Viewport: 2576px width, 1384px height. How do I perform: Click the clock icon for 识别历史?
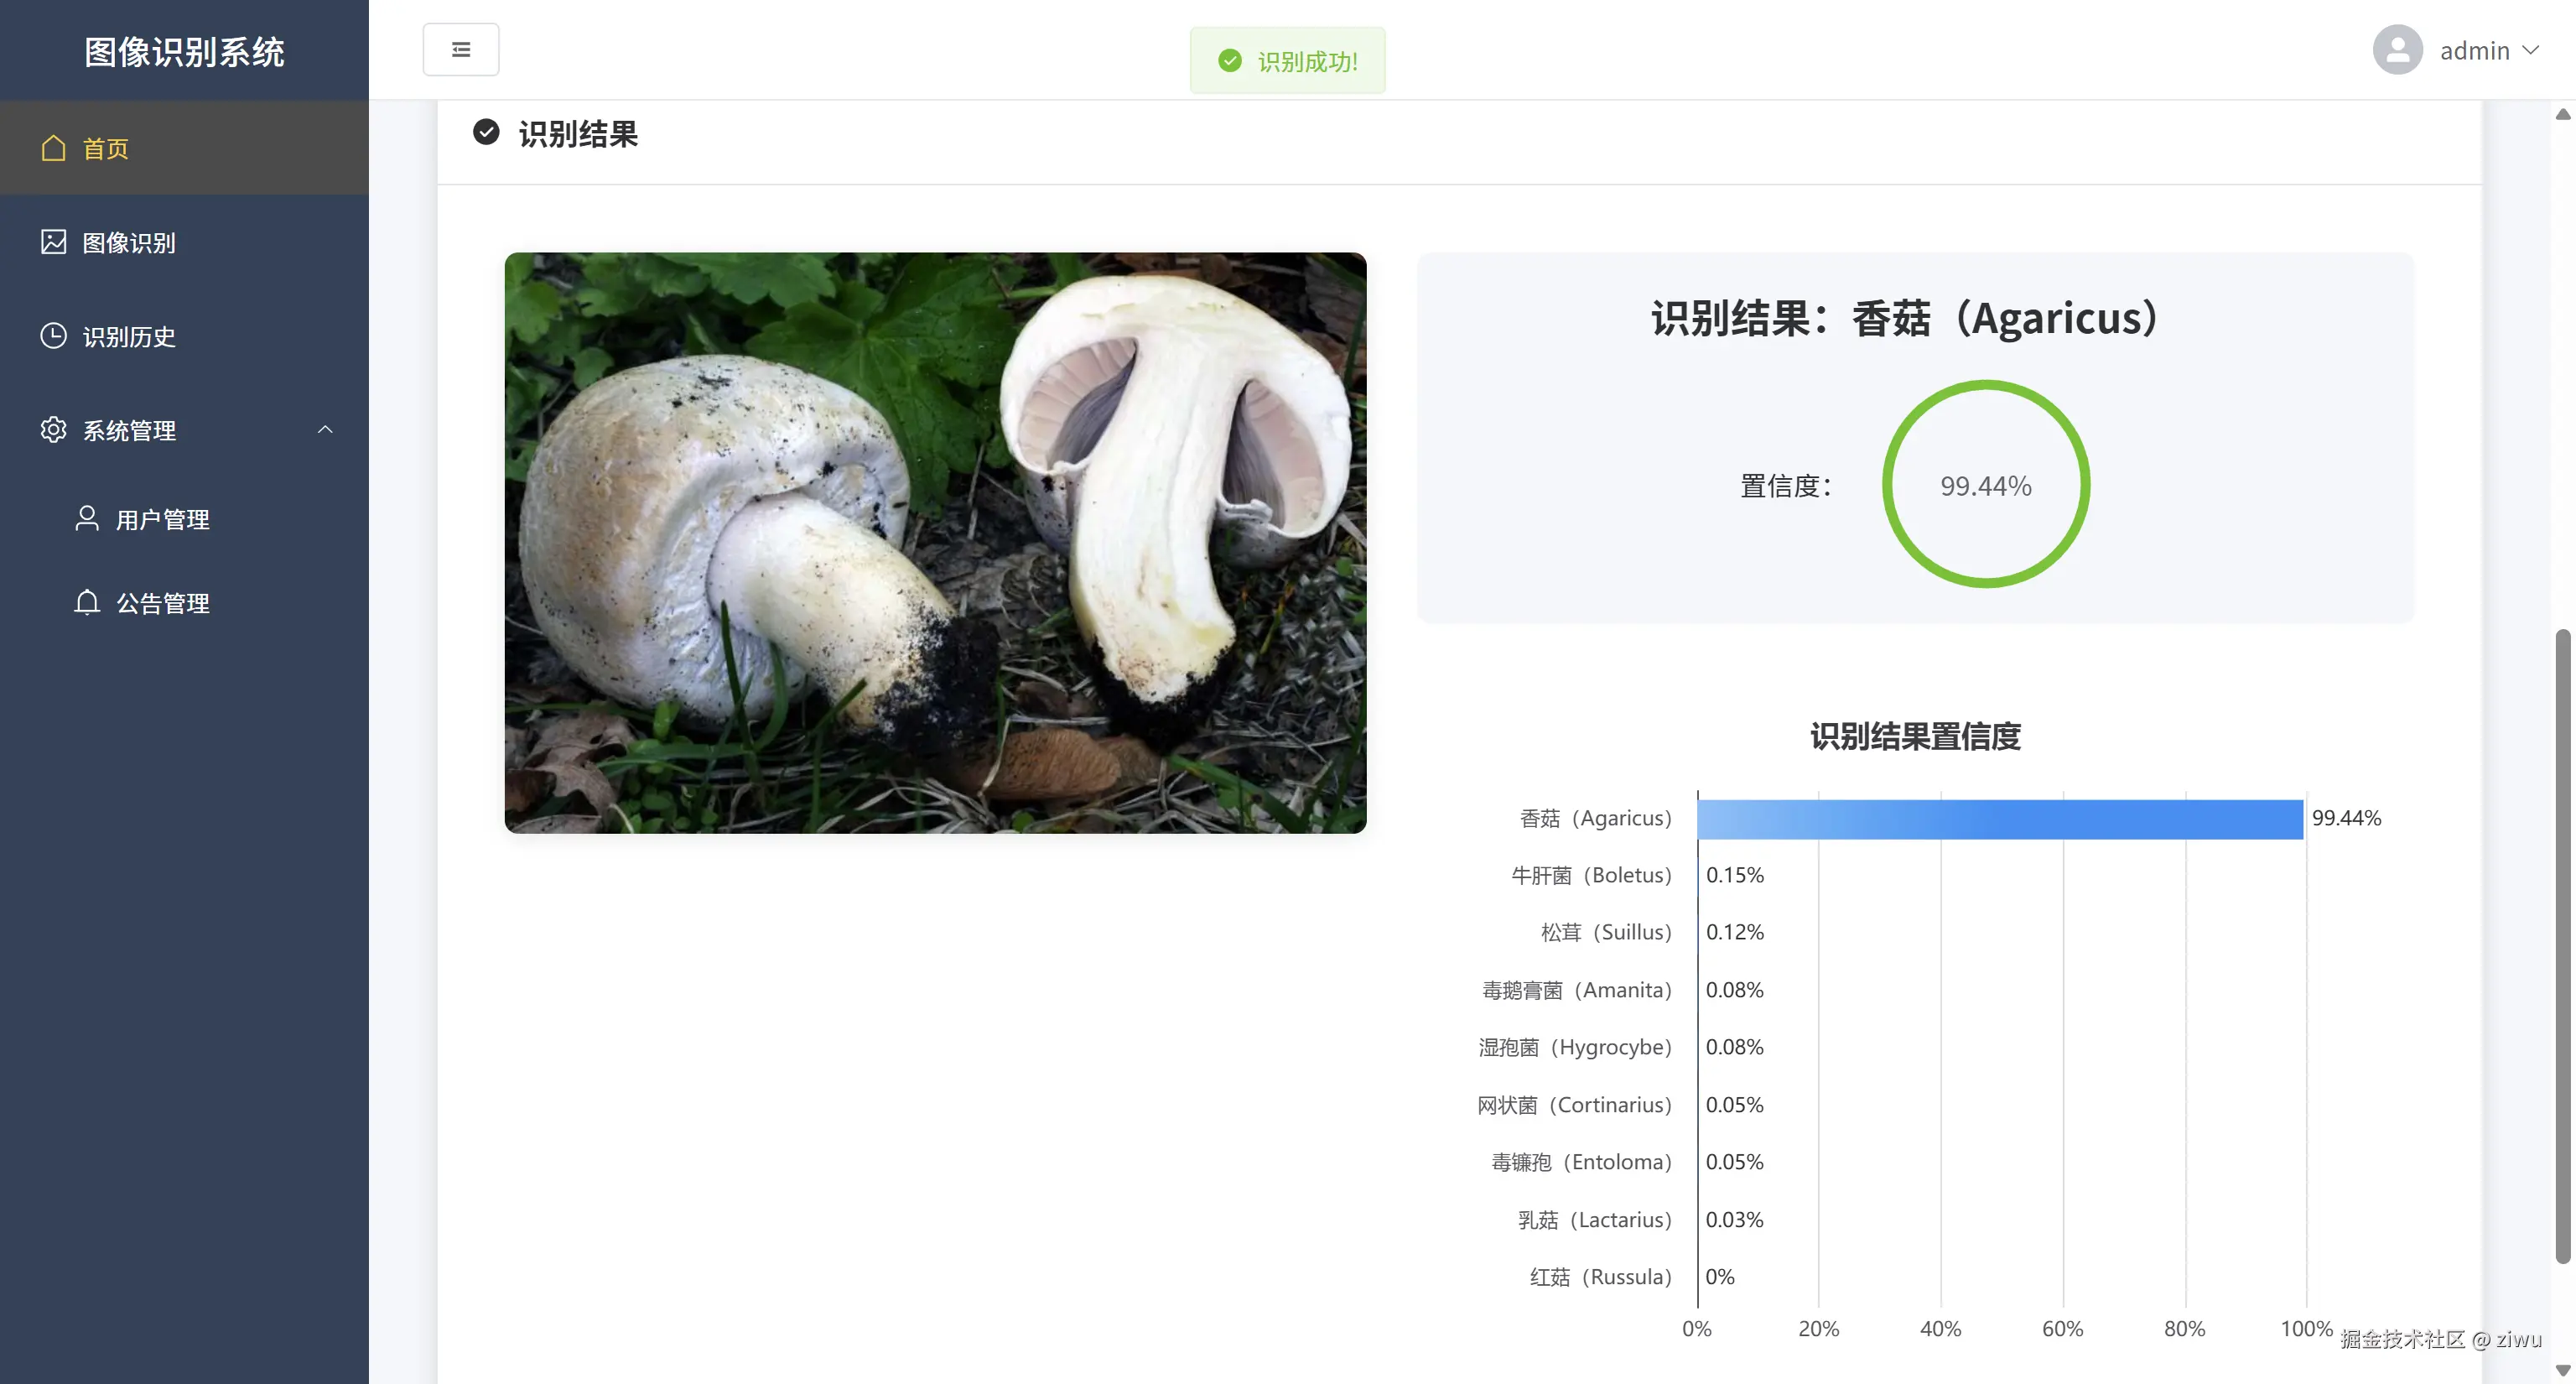coord(53,336)
